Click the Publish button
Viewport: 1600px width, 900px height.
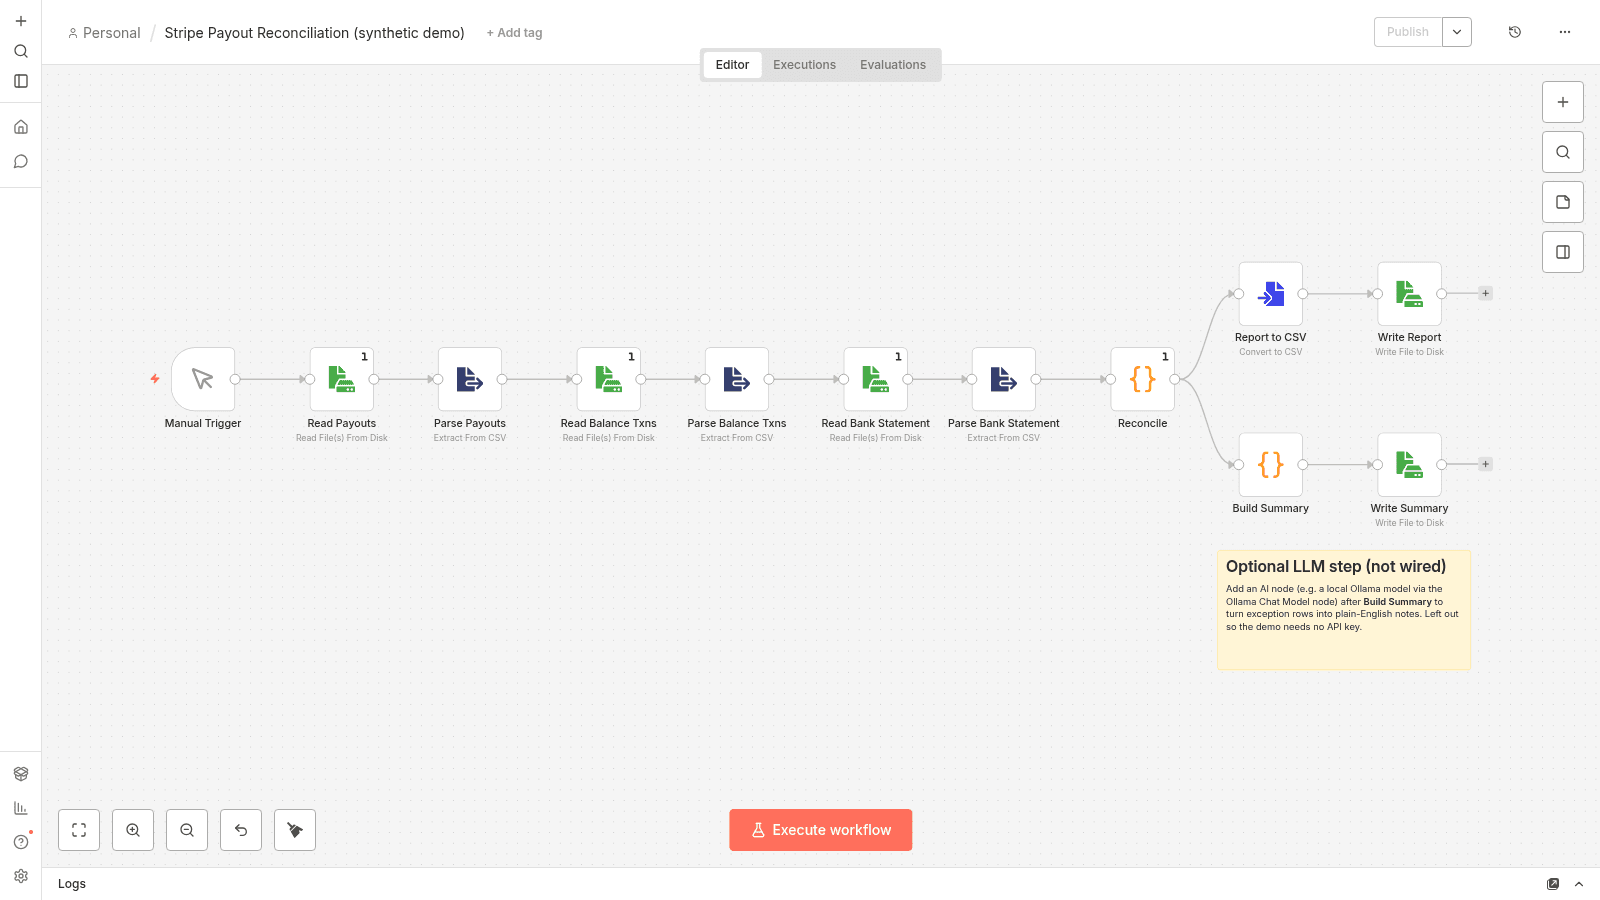[x=1408, y=32]
